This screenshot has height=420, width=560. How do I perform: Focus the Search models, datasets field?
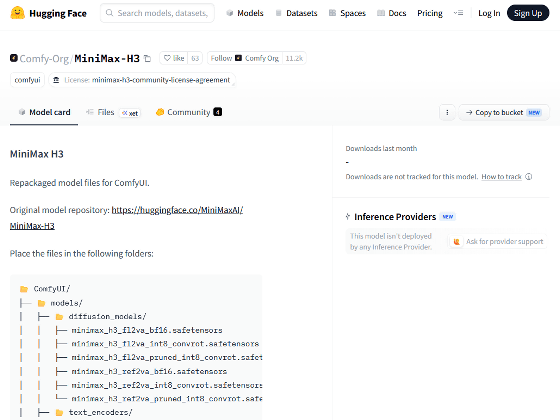coord(158,13)
